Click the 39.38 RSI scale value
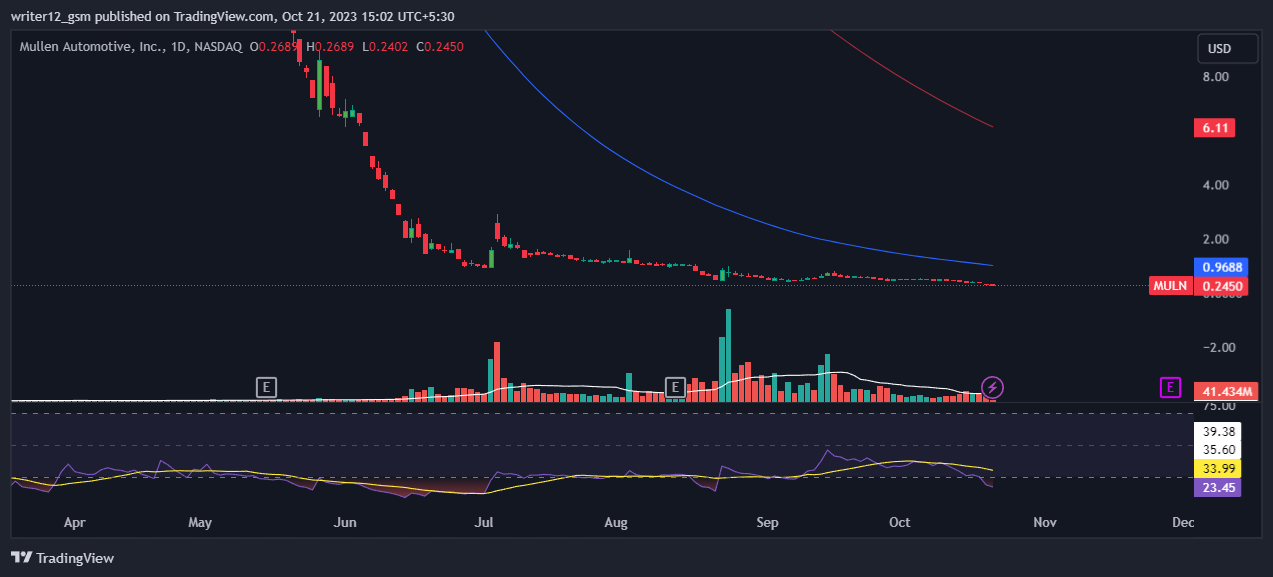The height and width of the screenshot is (577, 1273). [x=1218, y=431]
